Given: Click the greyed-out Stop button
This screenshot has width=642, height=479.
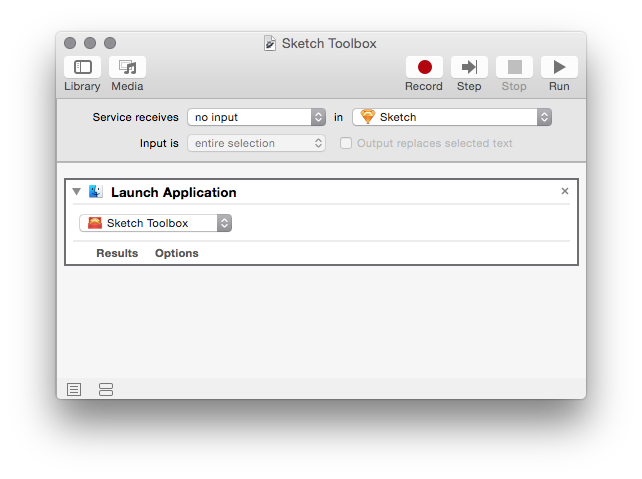Looking at the screenshot, I should 514,67.
